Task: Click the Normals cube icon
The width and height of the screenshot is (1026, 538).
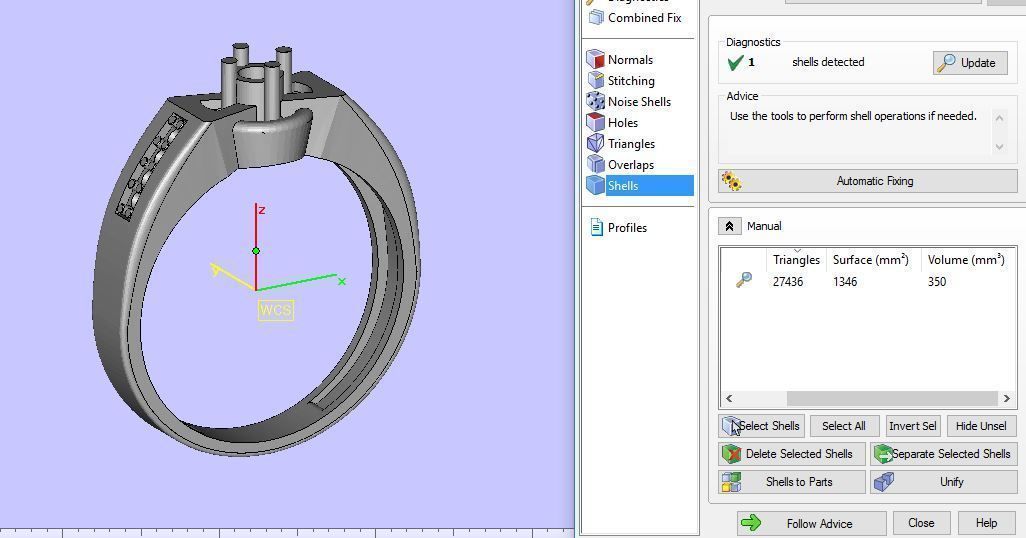Action: [x=595, y=59]
